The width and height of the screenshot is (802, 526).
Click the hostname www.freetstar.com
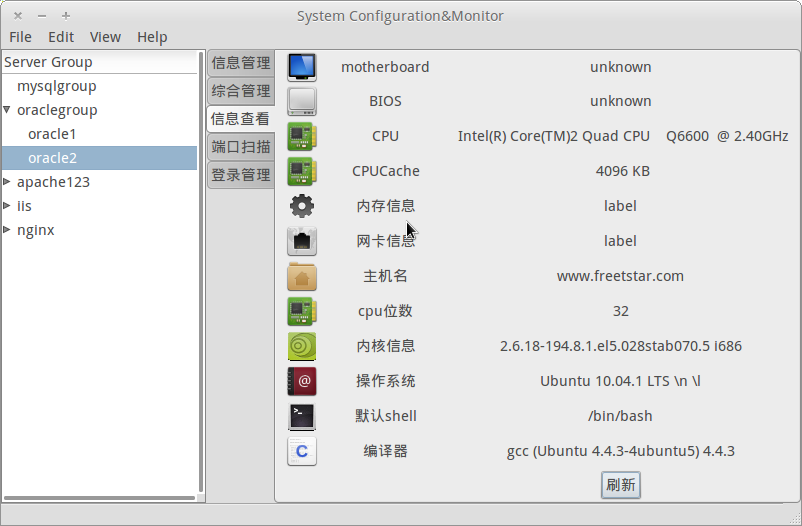coord(620,276)
